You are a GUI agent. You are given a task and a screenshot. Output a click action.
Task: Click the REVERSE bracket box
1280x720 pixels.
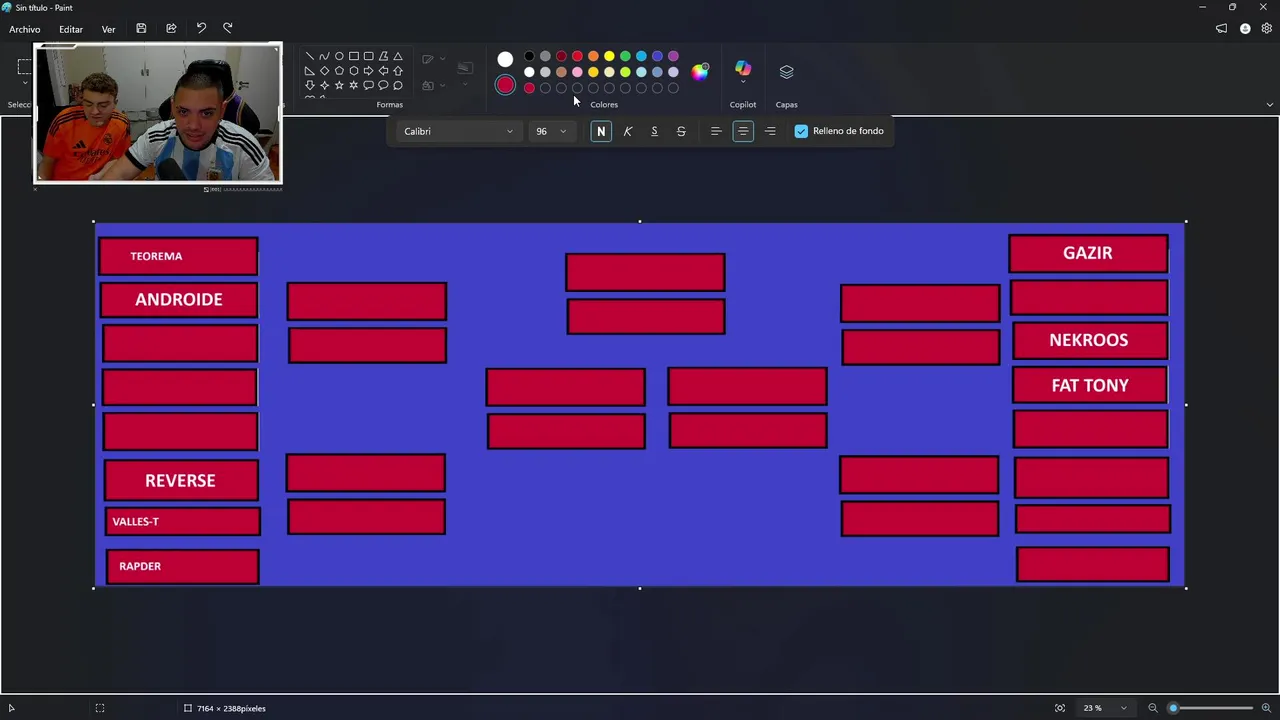(x=181, y=480)
